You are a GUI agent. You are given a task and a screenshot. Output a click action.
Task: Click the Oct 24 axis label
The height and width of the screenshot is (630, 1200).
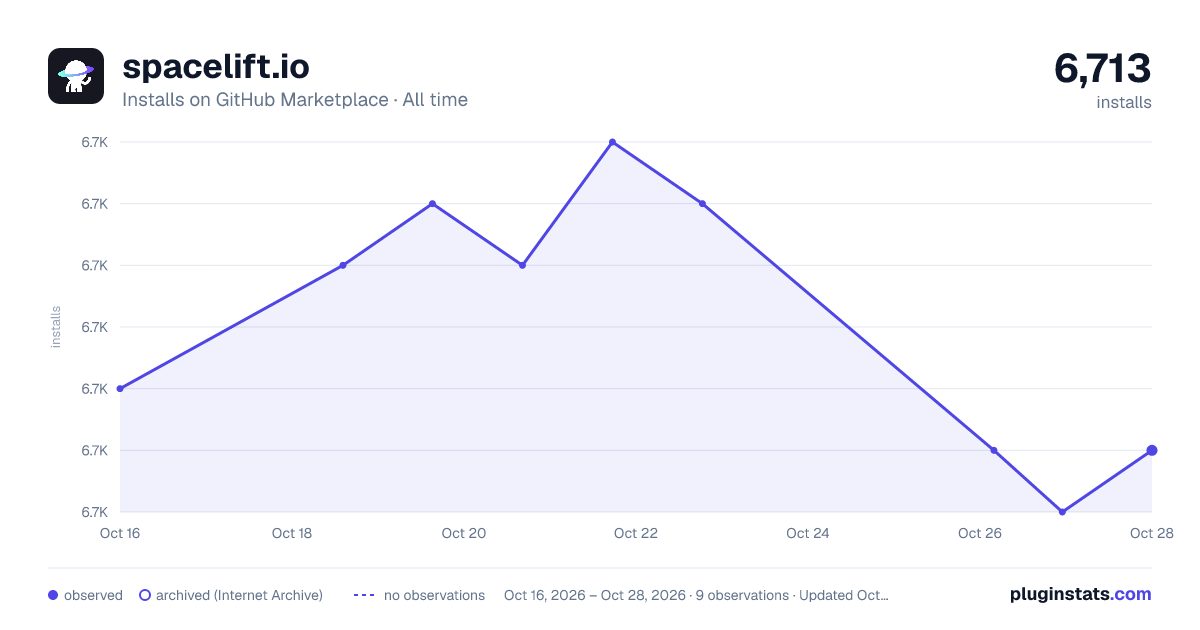coord(808,533)
